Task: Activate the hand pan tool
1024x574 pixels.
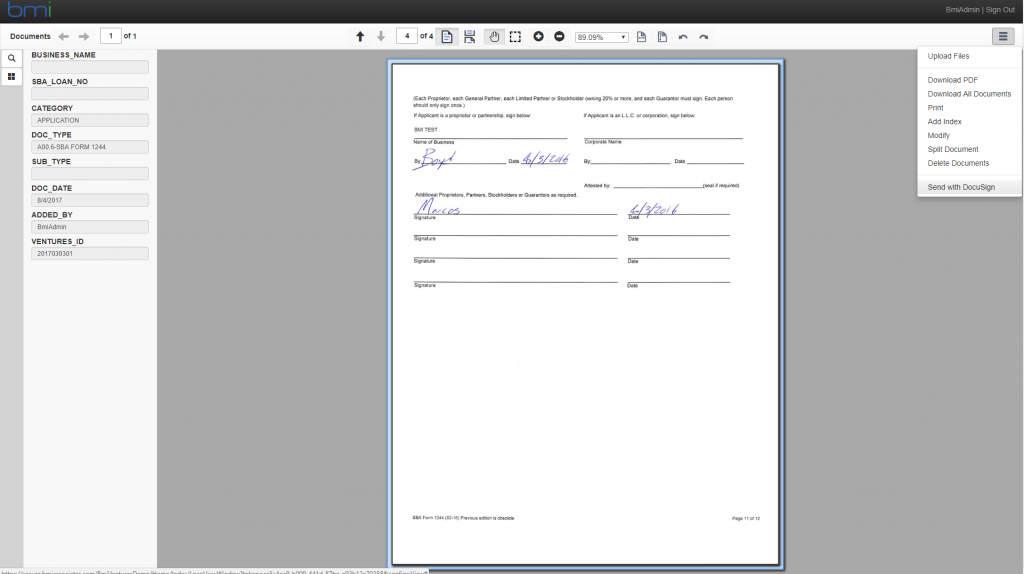Action: pos(494,37)
